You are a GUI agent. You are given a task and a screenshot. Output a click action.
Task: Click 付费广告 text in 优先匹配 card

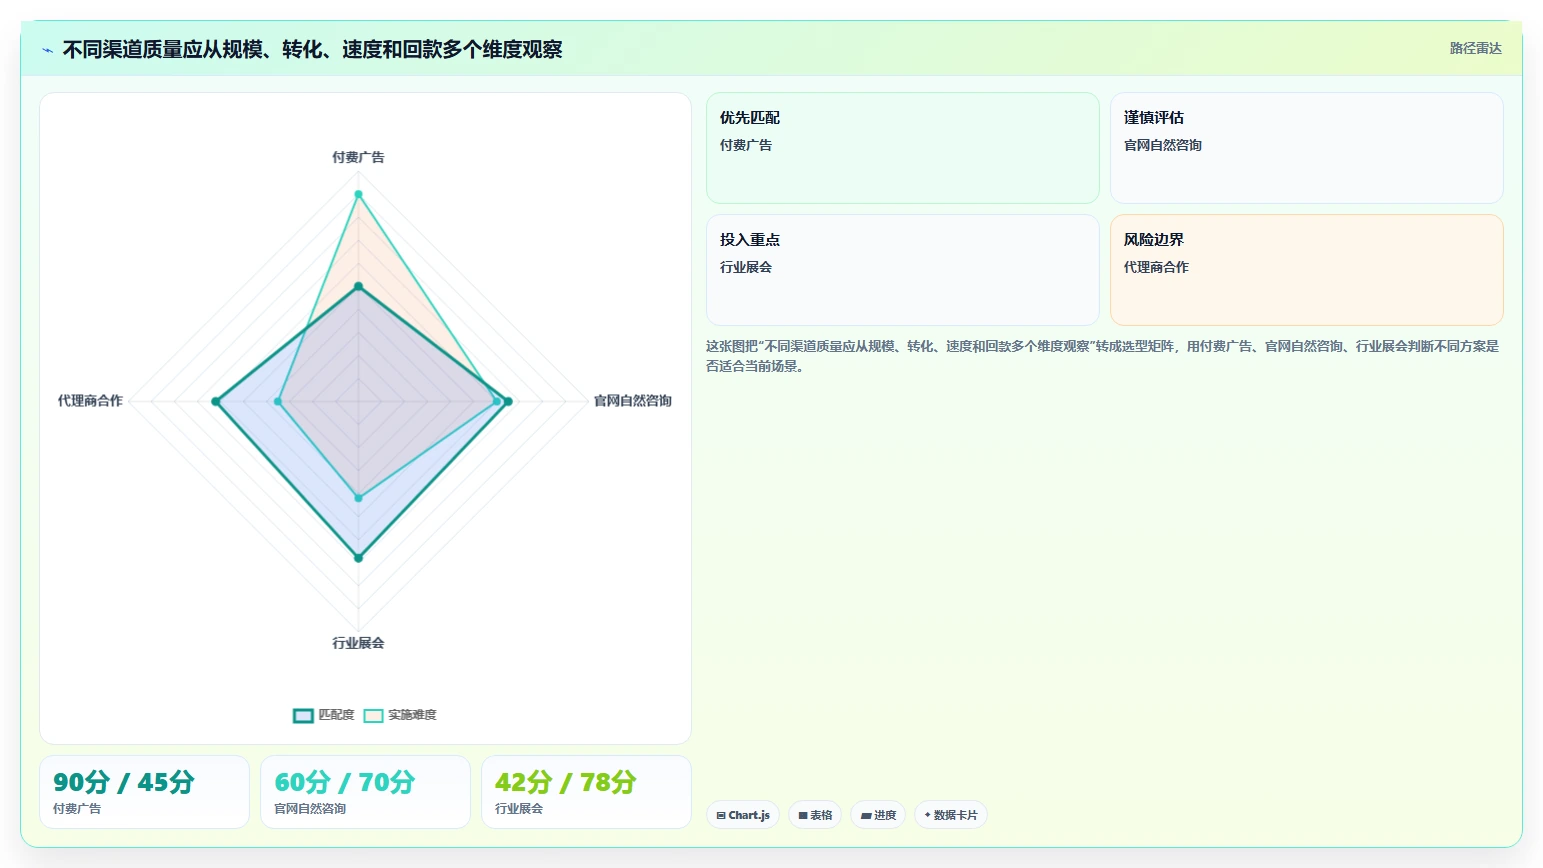point(746,145)
